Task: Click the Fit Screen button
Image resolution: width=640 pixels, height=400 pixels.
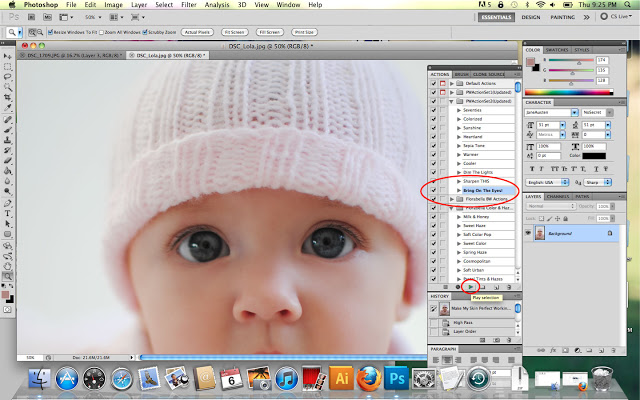Action: coord(235,32)
